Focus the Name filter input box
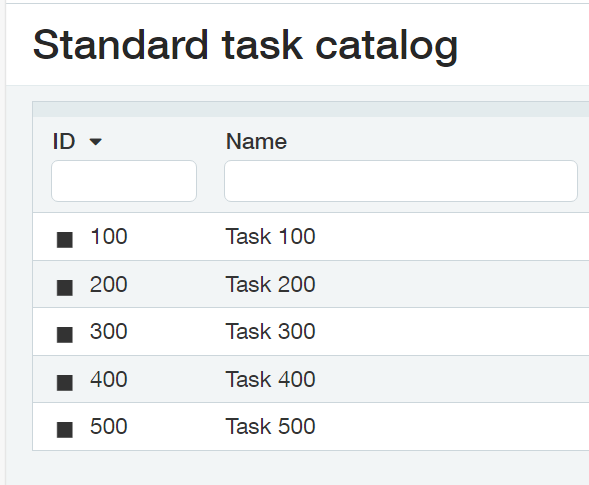589x485 pixels. click(x=401, y=181)
